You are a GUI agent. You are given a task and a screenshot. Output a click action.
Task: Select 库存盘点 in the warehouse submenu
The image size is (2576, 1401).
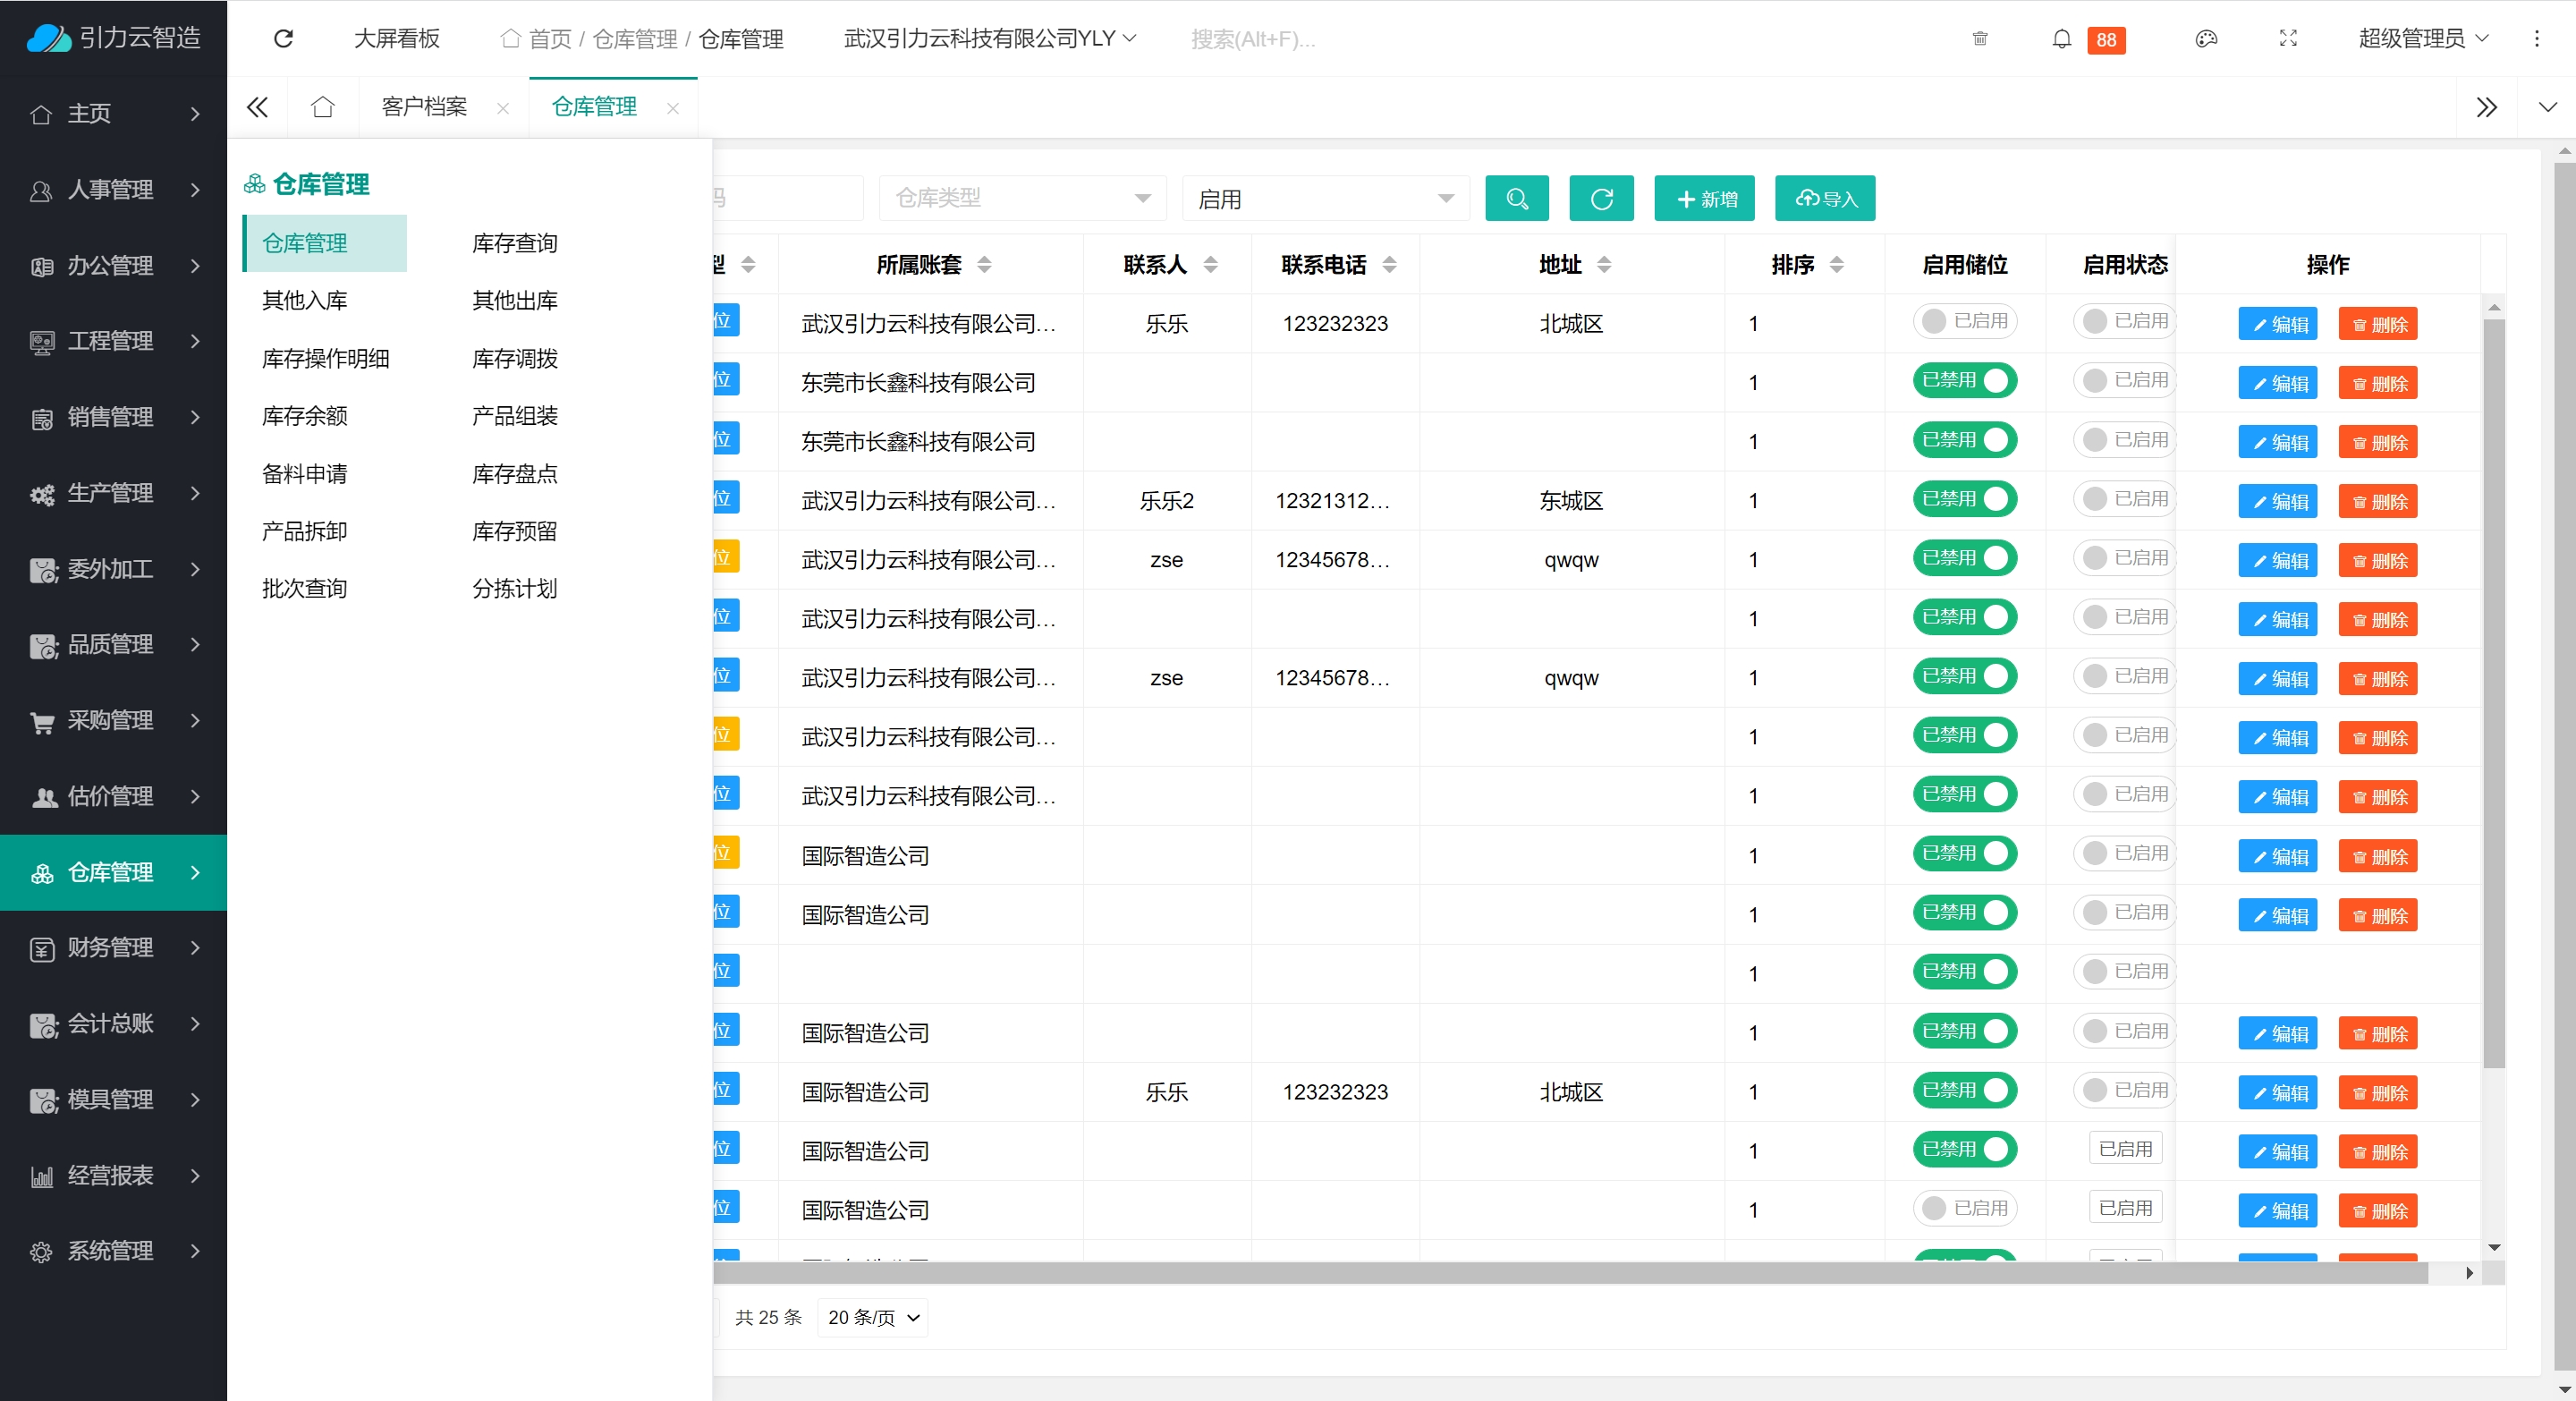[514, 473]
